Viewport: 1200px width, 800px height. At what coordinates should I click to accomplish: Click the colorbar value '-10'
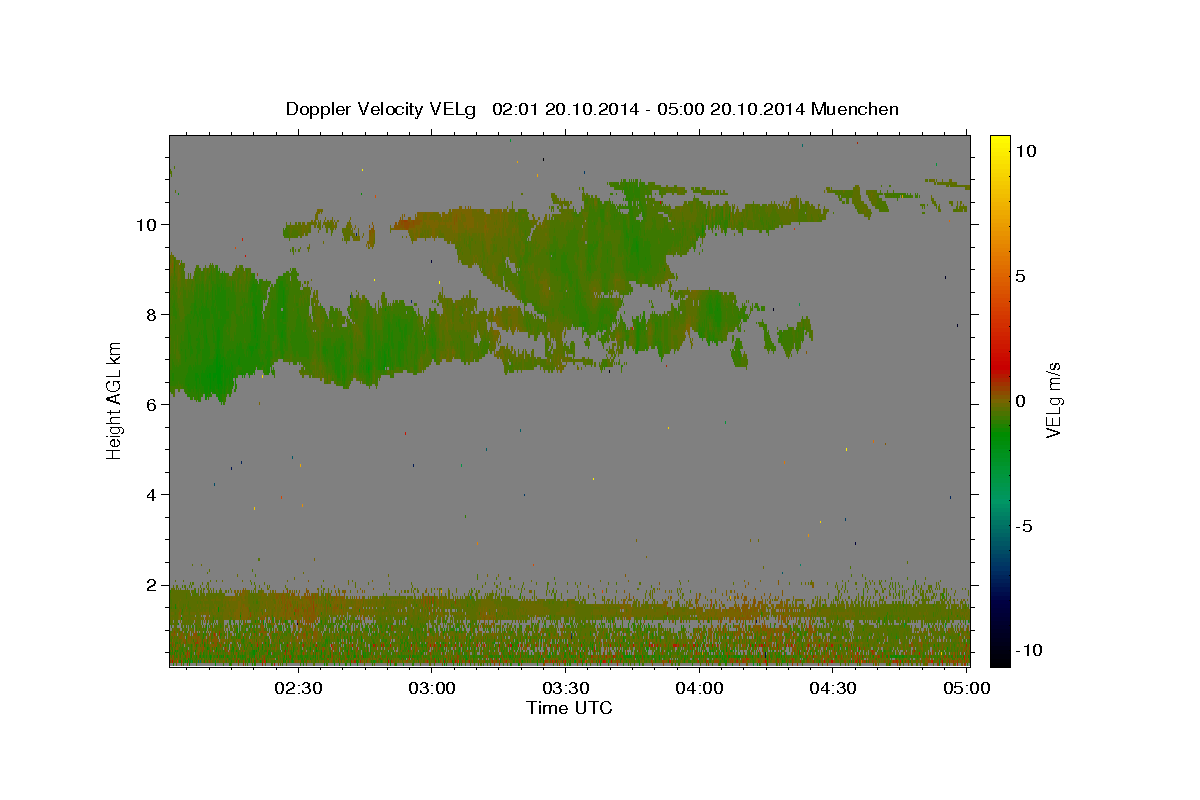pos(1029,650)
